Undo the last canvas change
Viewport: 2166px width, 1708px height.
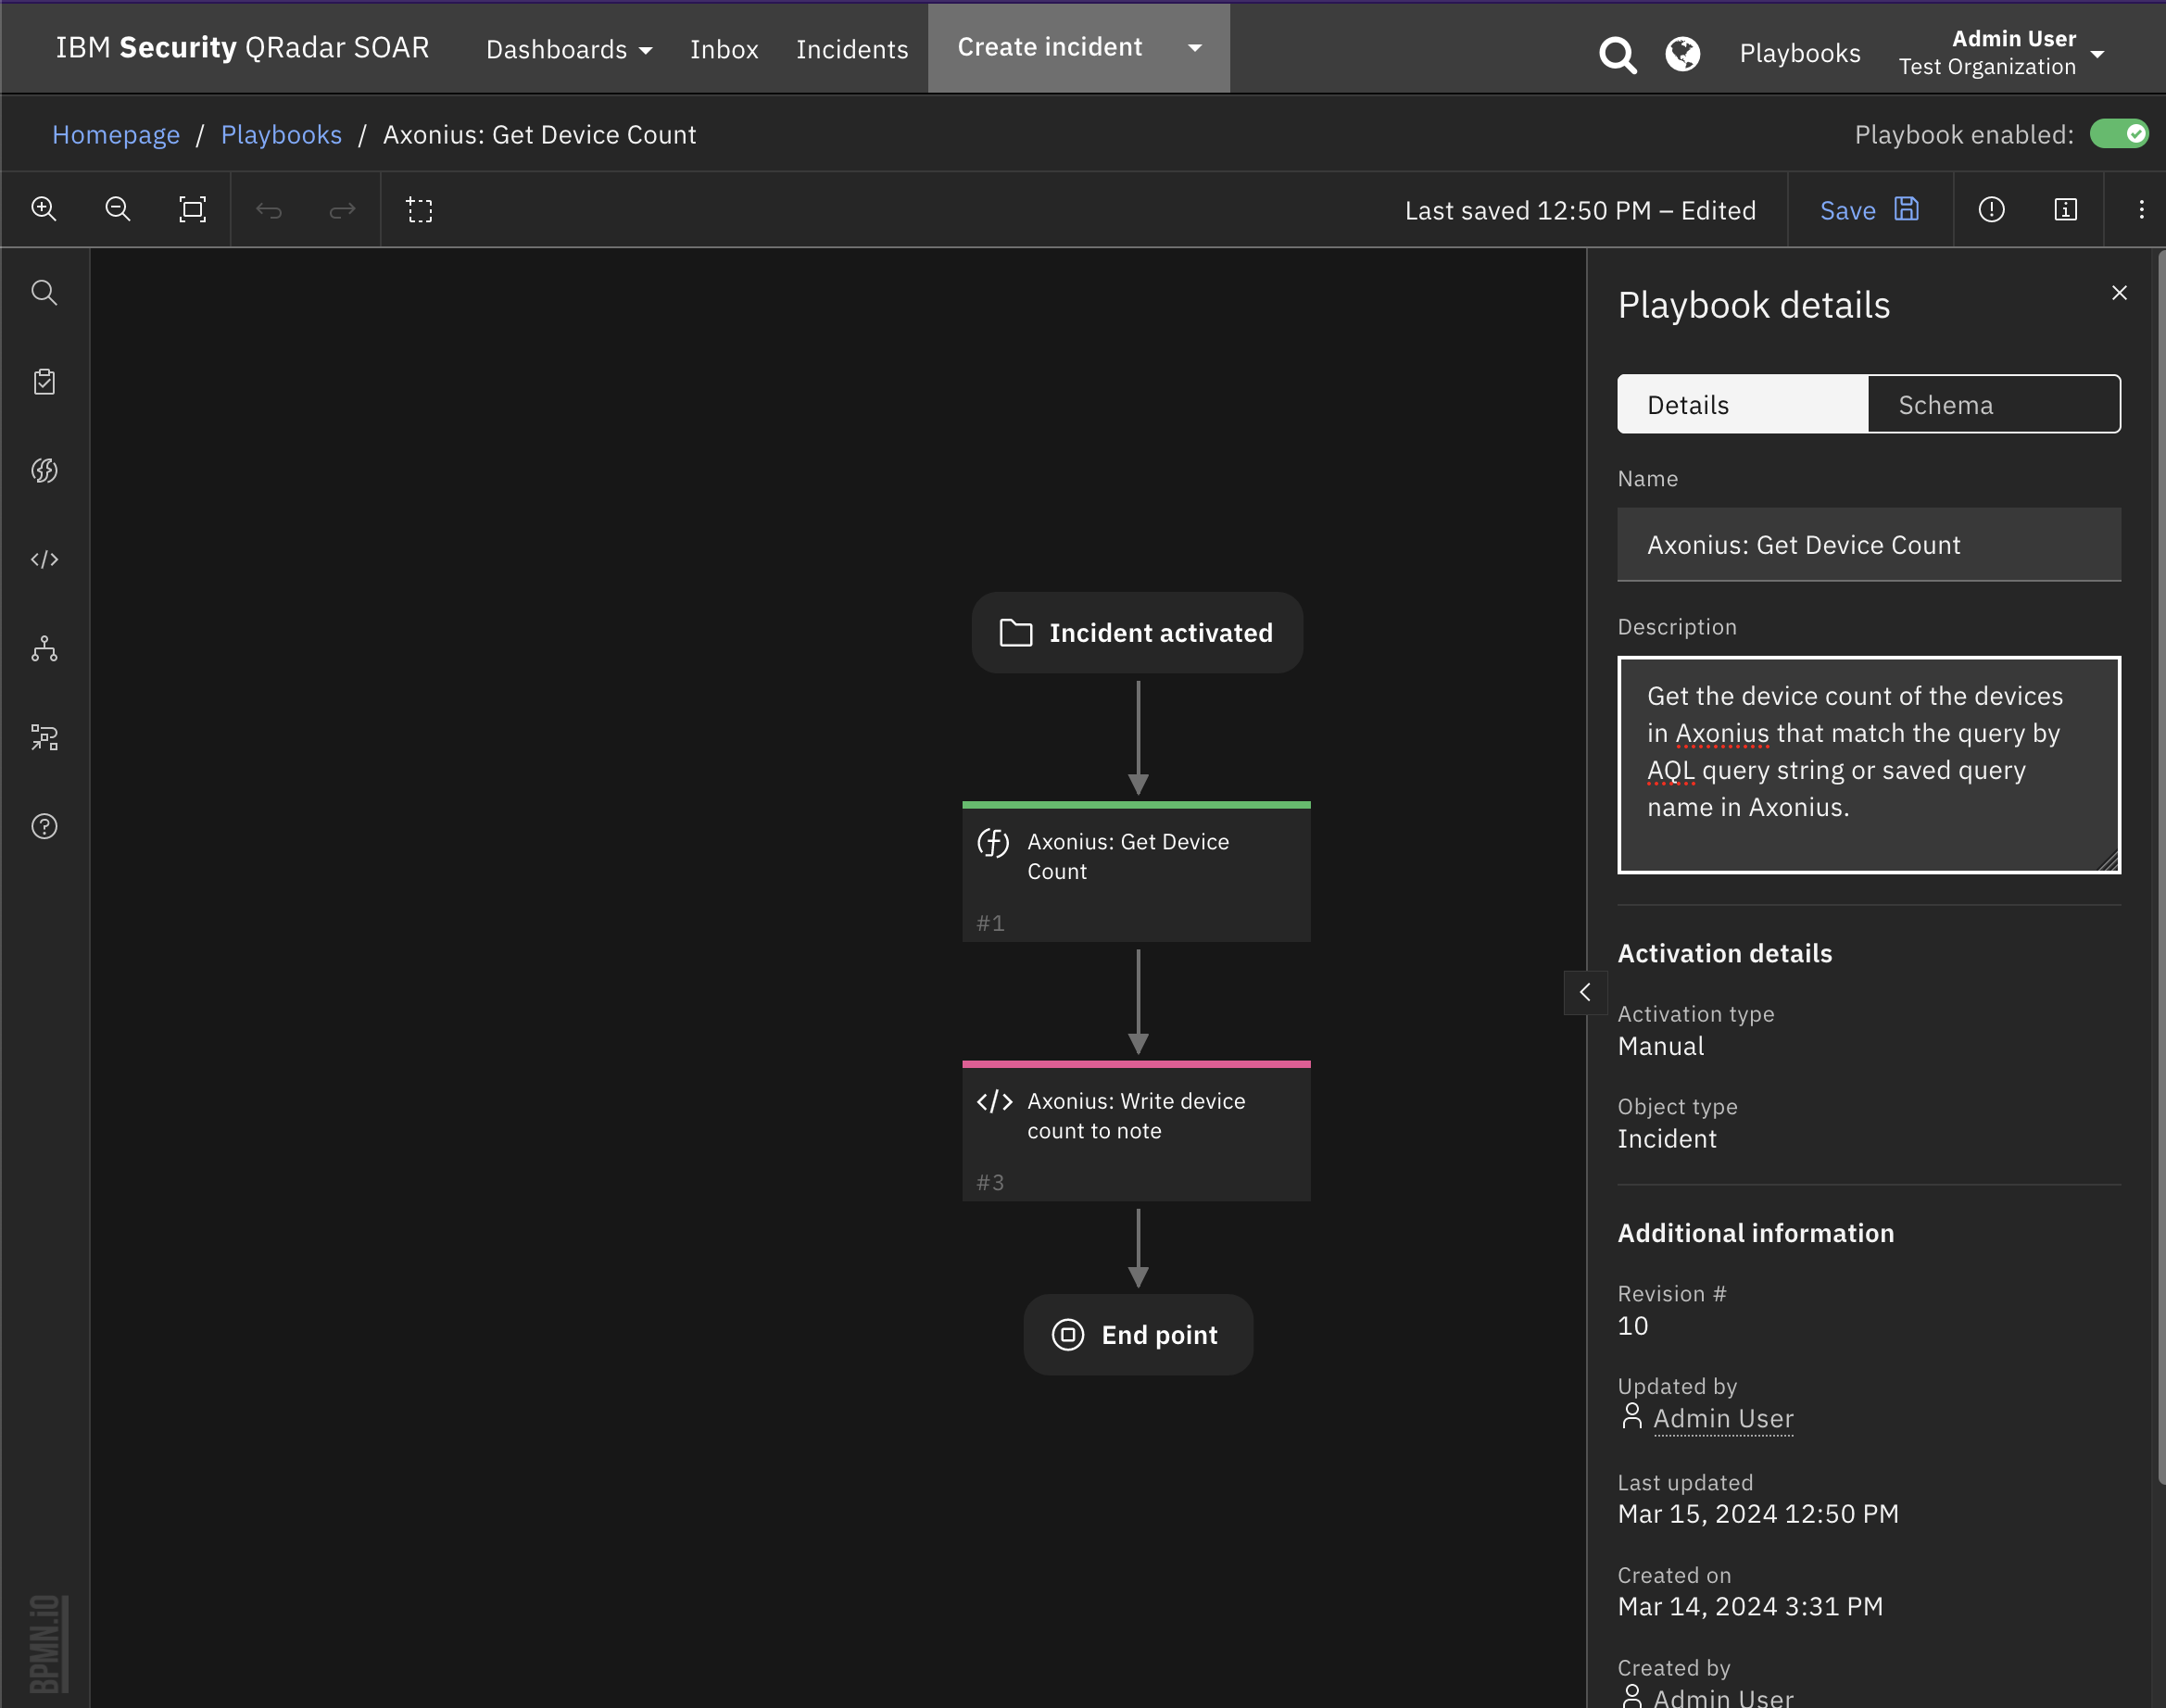click(x=268, y=210)
